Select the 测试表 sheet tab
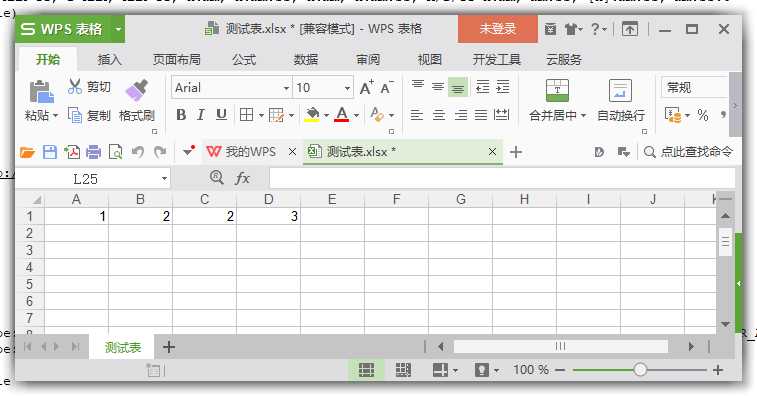 123,347
